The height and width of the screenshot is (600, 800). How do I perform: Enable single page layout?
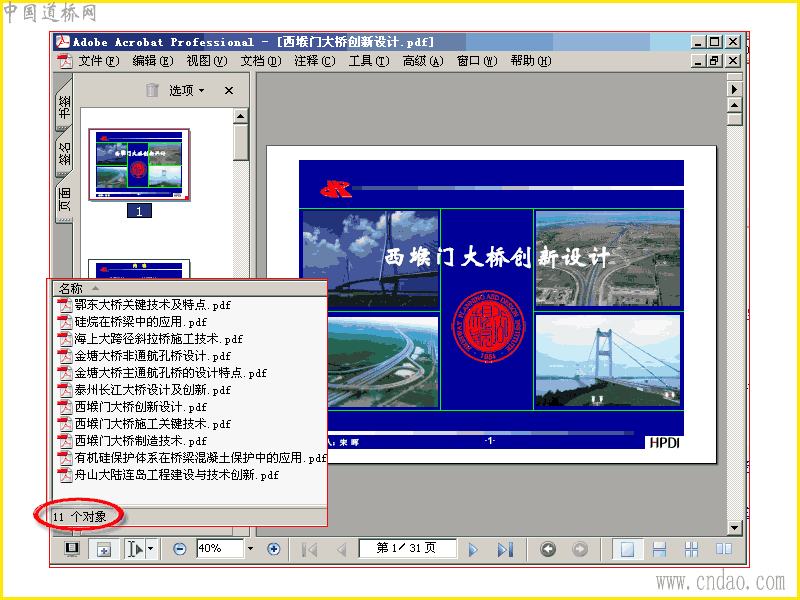click(627, 549)
